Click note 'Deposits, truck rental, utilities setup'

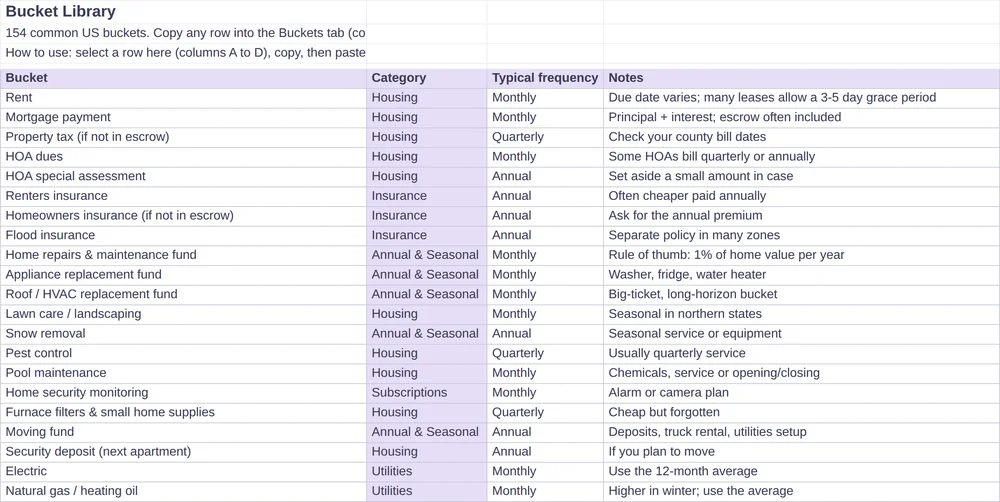pos(802,432)
